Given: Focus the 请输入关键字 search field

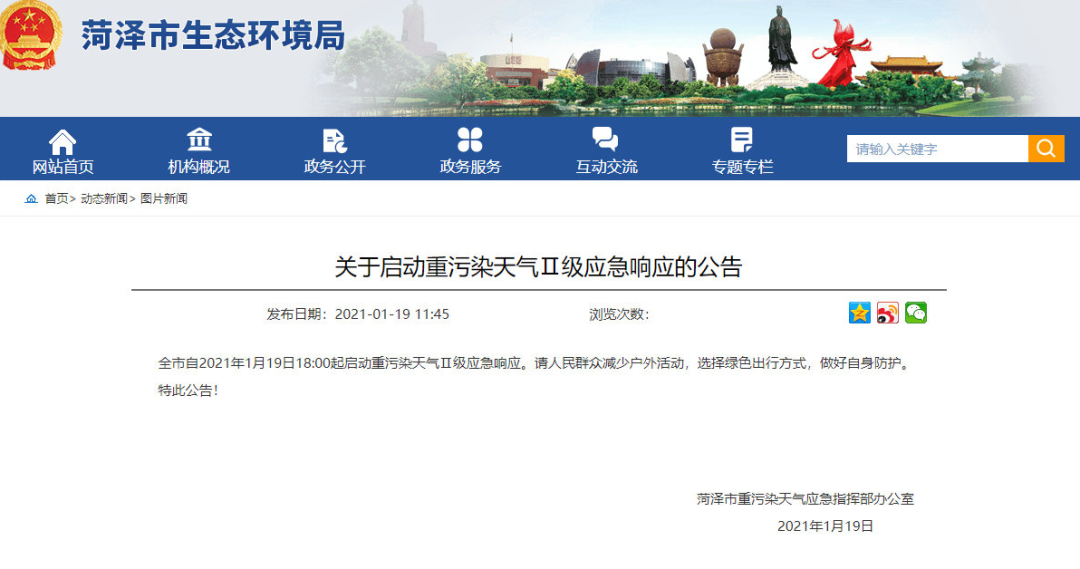Looking at the screenshot, I should (937, 149).
